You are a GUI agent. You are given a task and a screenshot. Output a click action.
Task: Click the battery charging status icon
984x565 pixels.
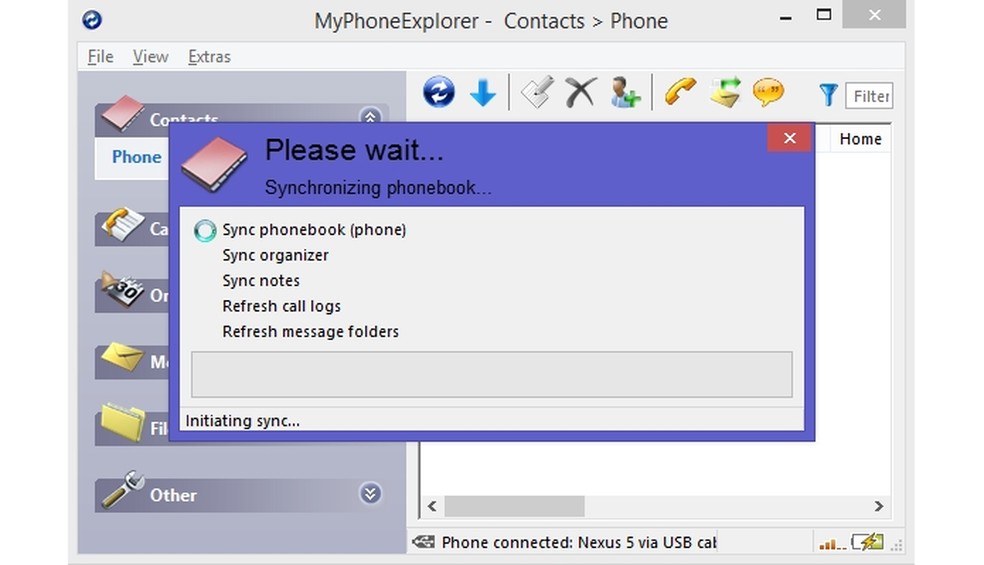(867, 542)
